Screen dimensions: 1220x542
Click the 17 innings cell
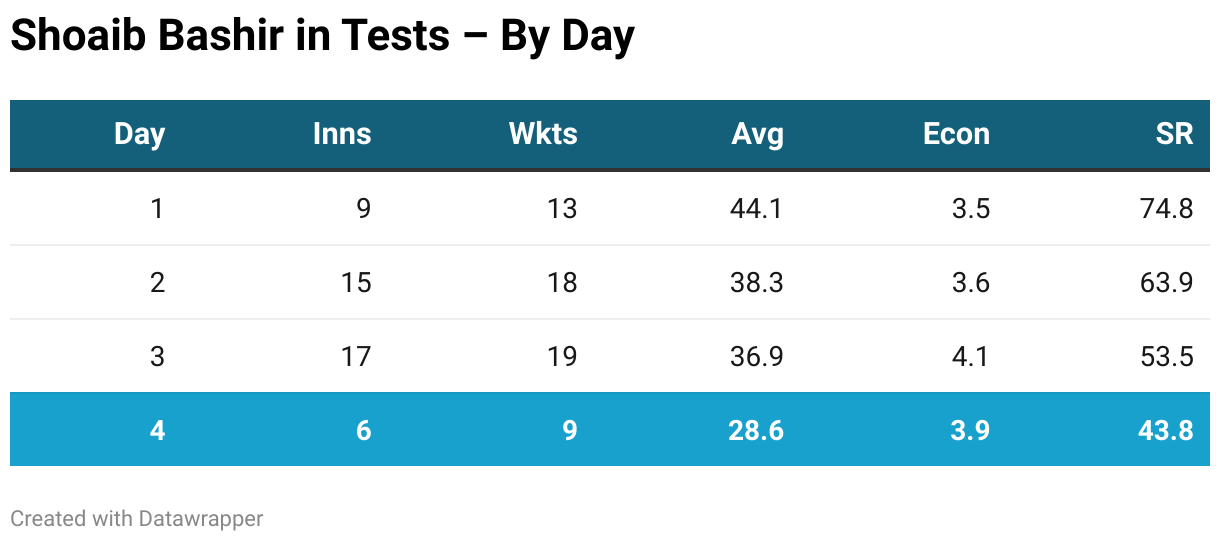[x=356, y=356]
